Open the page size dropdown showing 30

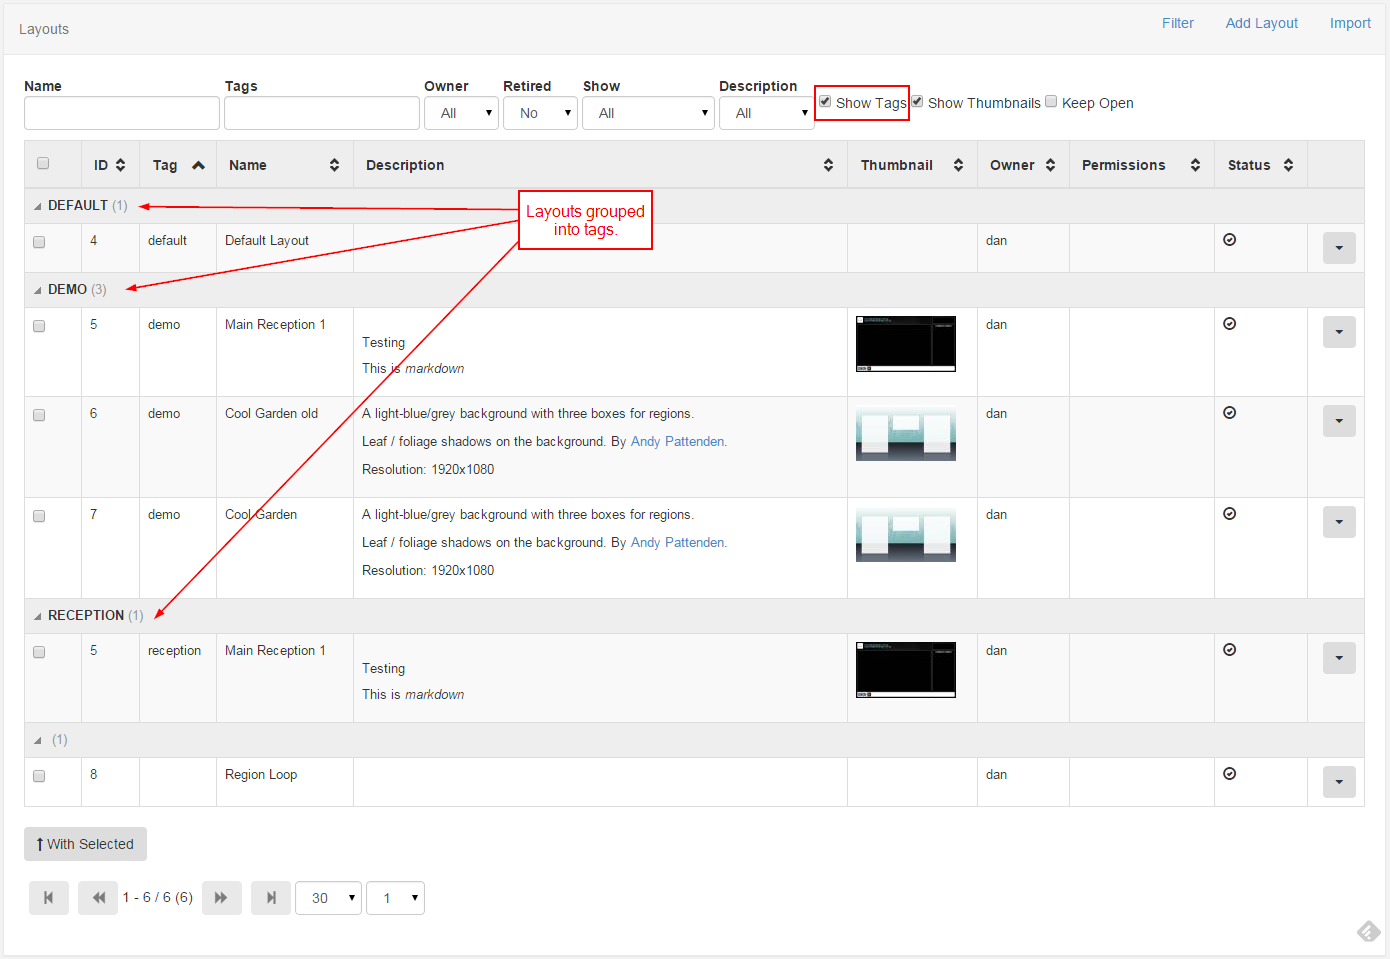coord(328,898)
